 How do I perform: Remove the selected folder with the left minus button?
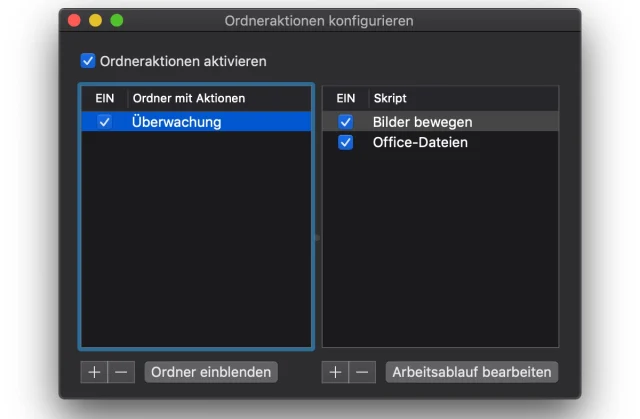coord(121,372)
